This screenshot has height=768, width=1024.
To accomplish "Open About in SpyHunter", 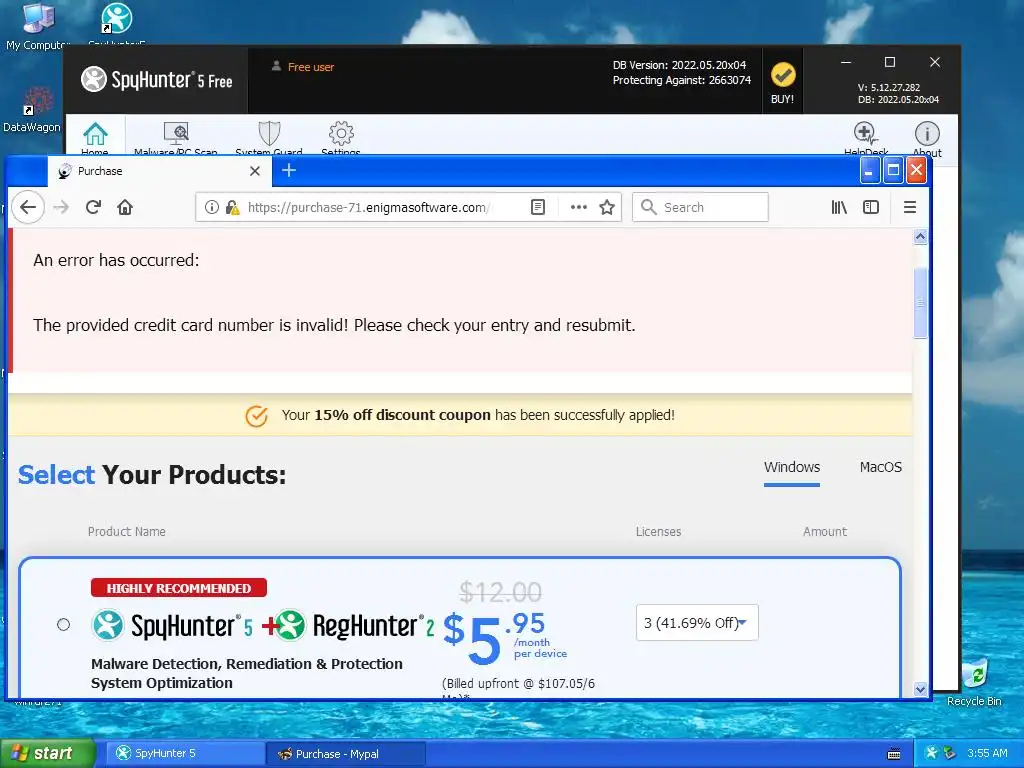I will [x=927, y=139].
